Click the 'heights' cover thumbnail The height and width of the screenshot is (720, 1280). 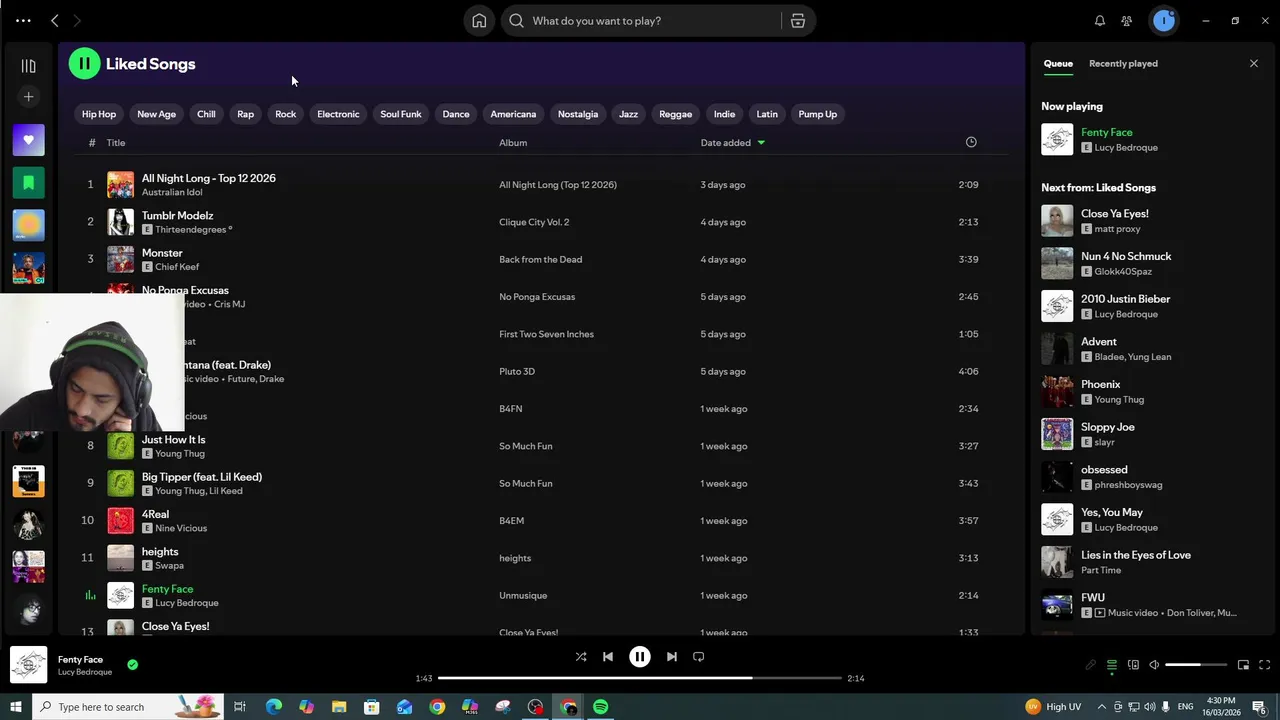tap(120, 558)
